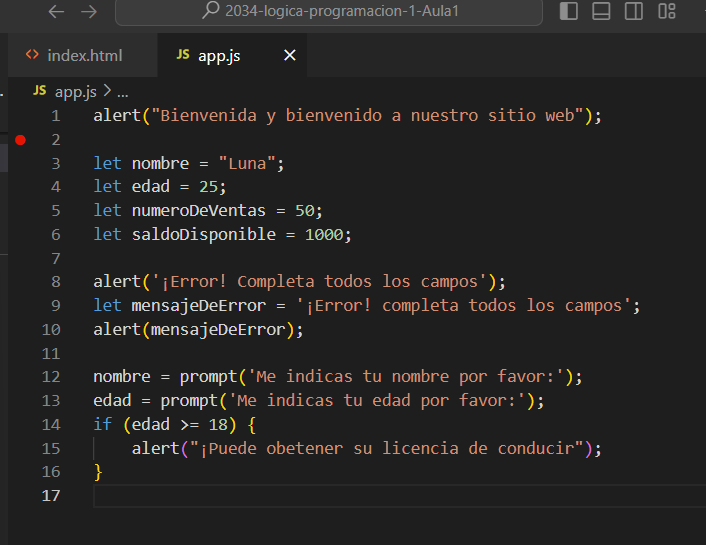Click saldoDisponible on line 6
The image size is (706, 545).
point(204,234)
